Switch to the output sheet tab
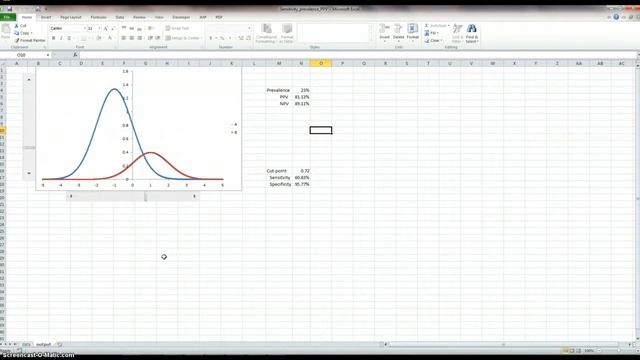This screenshot has height=360, width=640. click(x=43, y=345)
